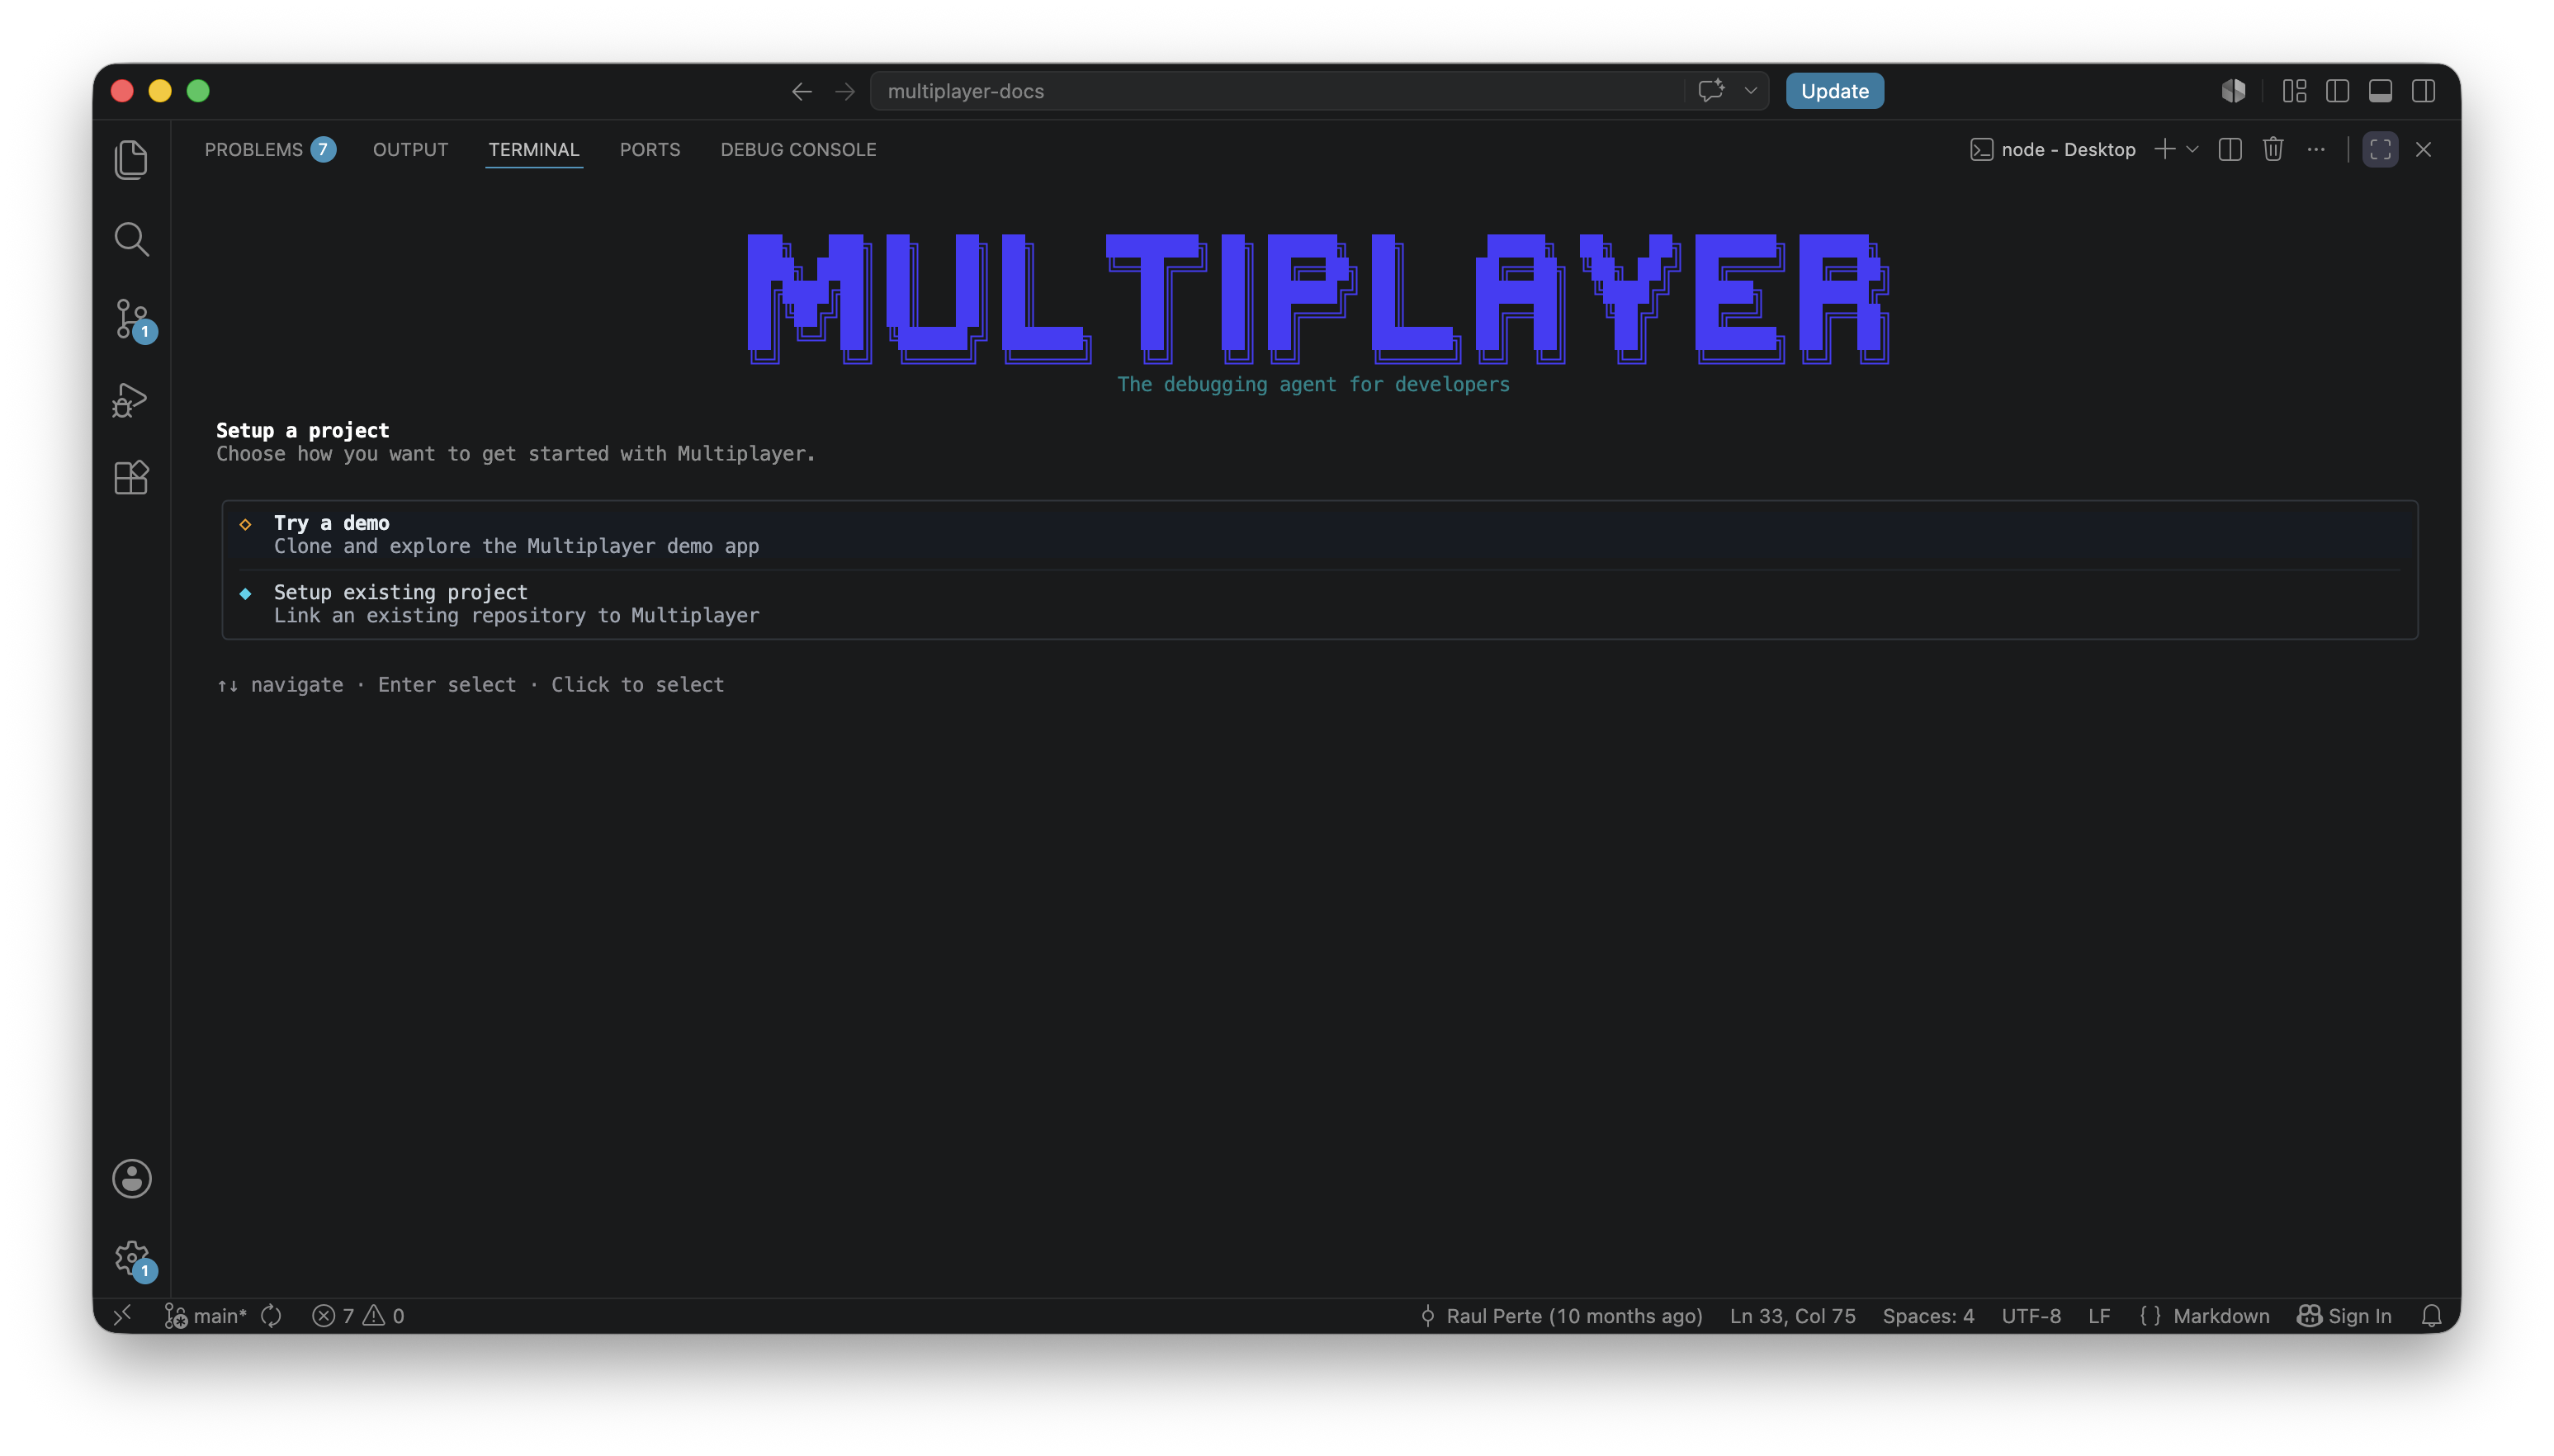Switch to the PROBLEMS tab
This screenshot has width=2554, height=1456.
tap(253, 149)
